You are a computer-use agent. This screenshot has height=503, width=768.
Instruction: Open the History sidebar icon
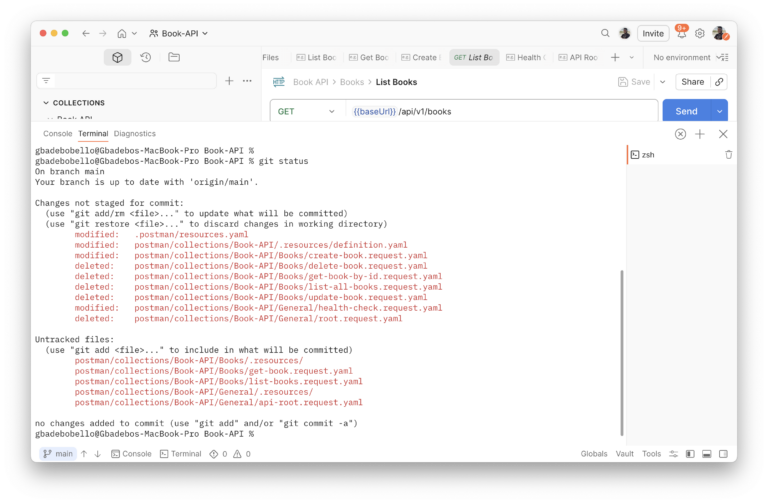tap(145, 57)
